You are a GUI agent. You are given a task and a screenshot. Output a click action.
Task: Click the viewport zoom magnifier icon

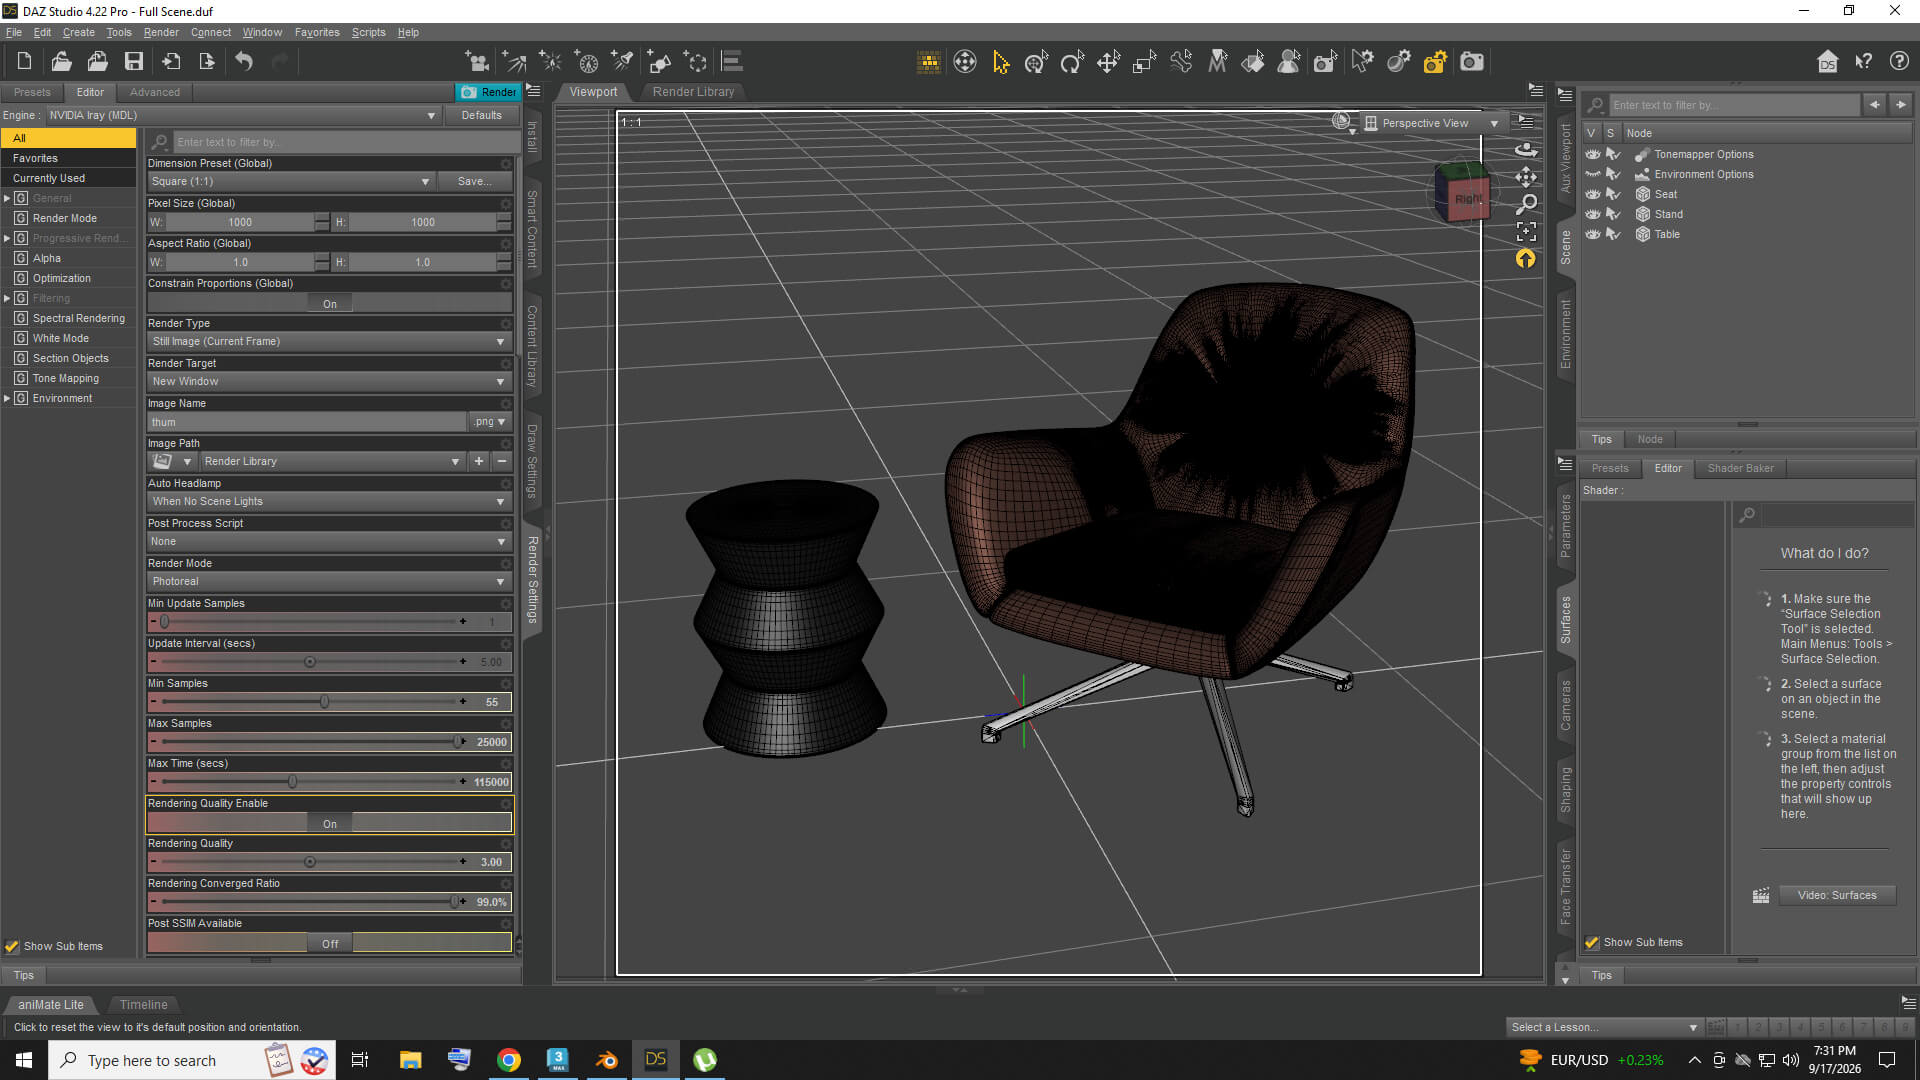(x=1526, y=205)
